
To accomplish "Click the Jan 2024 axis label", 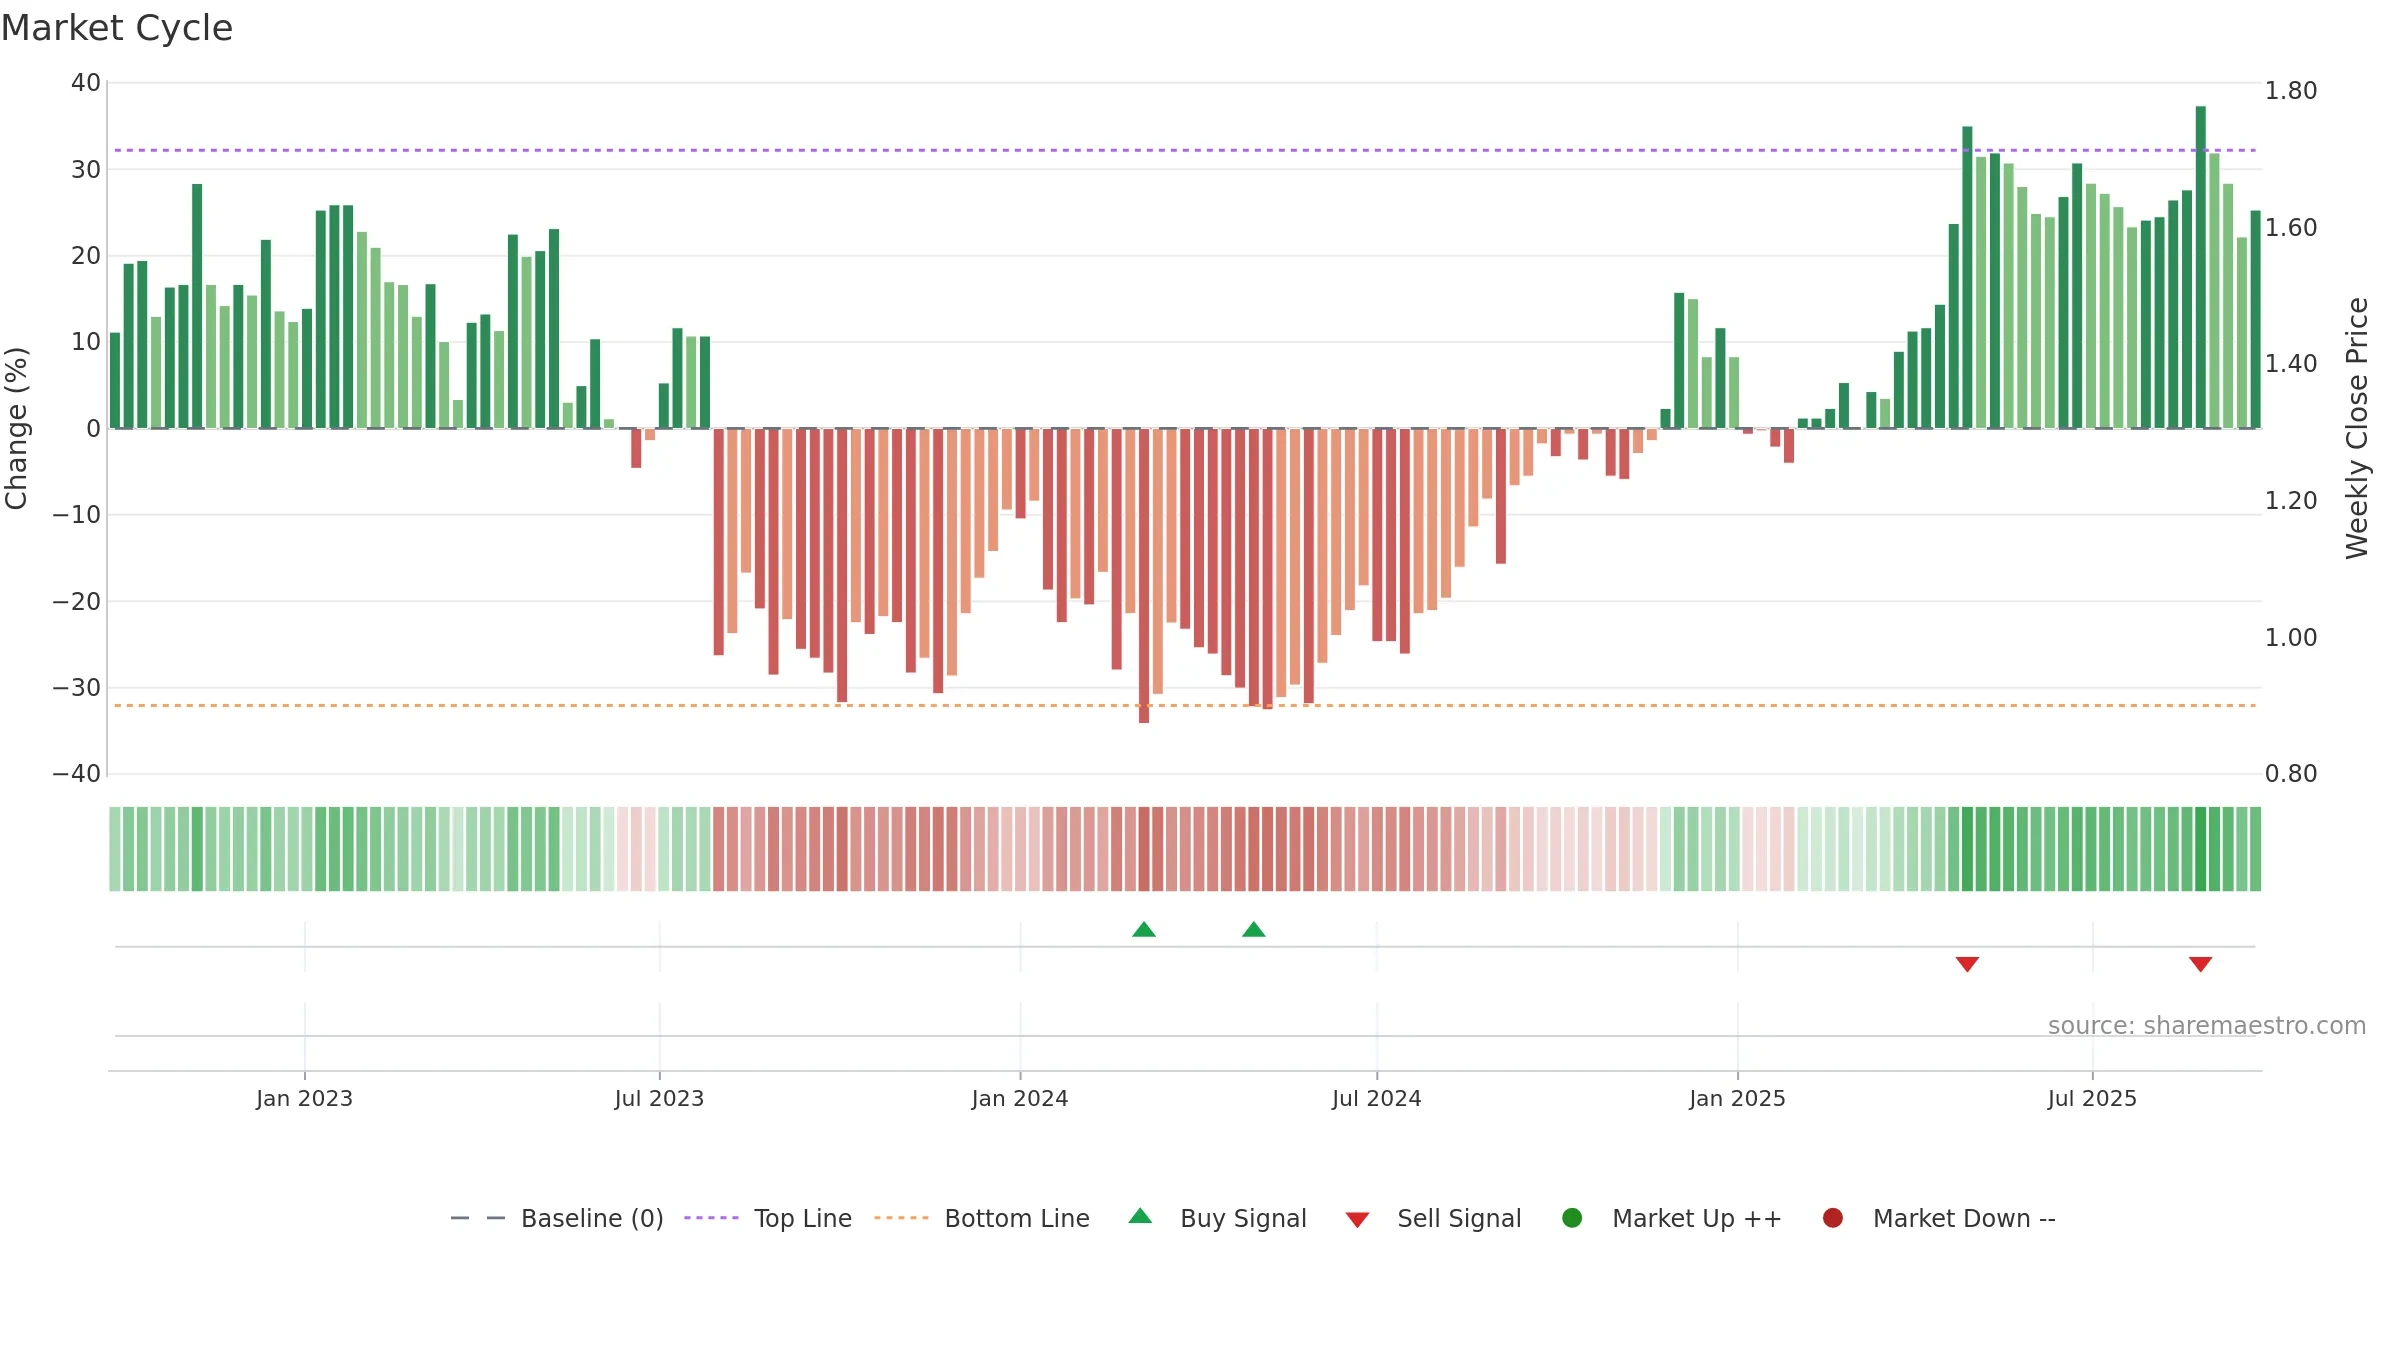I will tap(1020, 1099).
